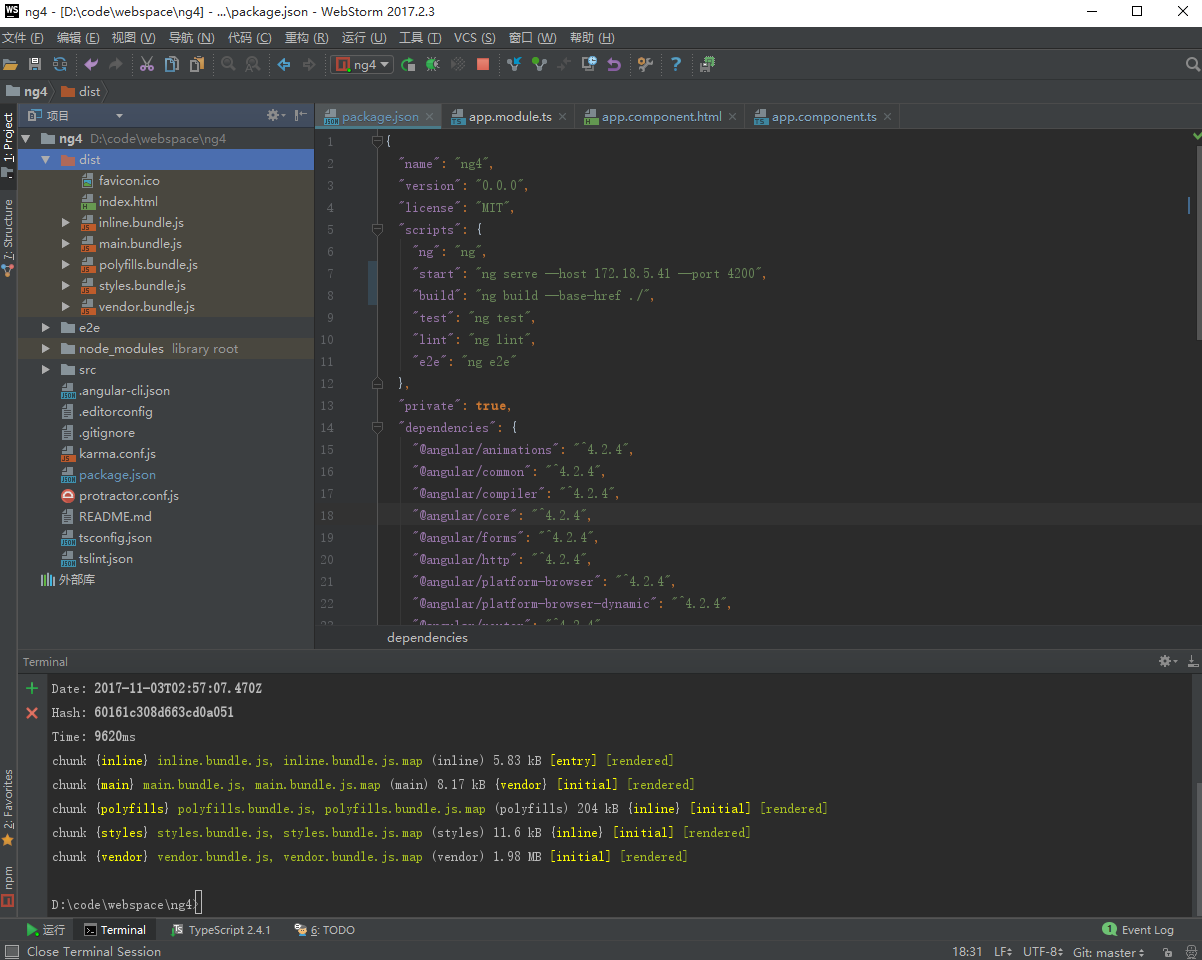Switch to the app.component.ts tab
Viewport: 1202px width, 960px height.
823,117
